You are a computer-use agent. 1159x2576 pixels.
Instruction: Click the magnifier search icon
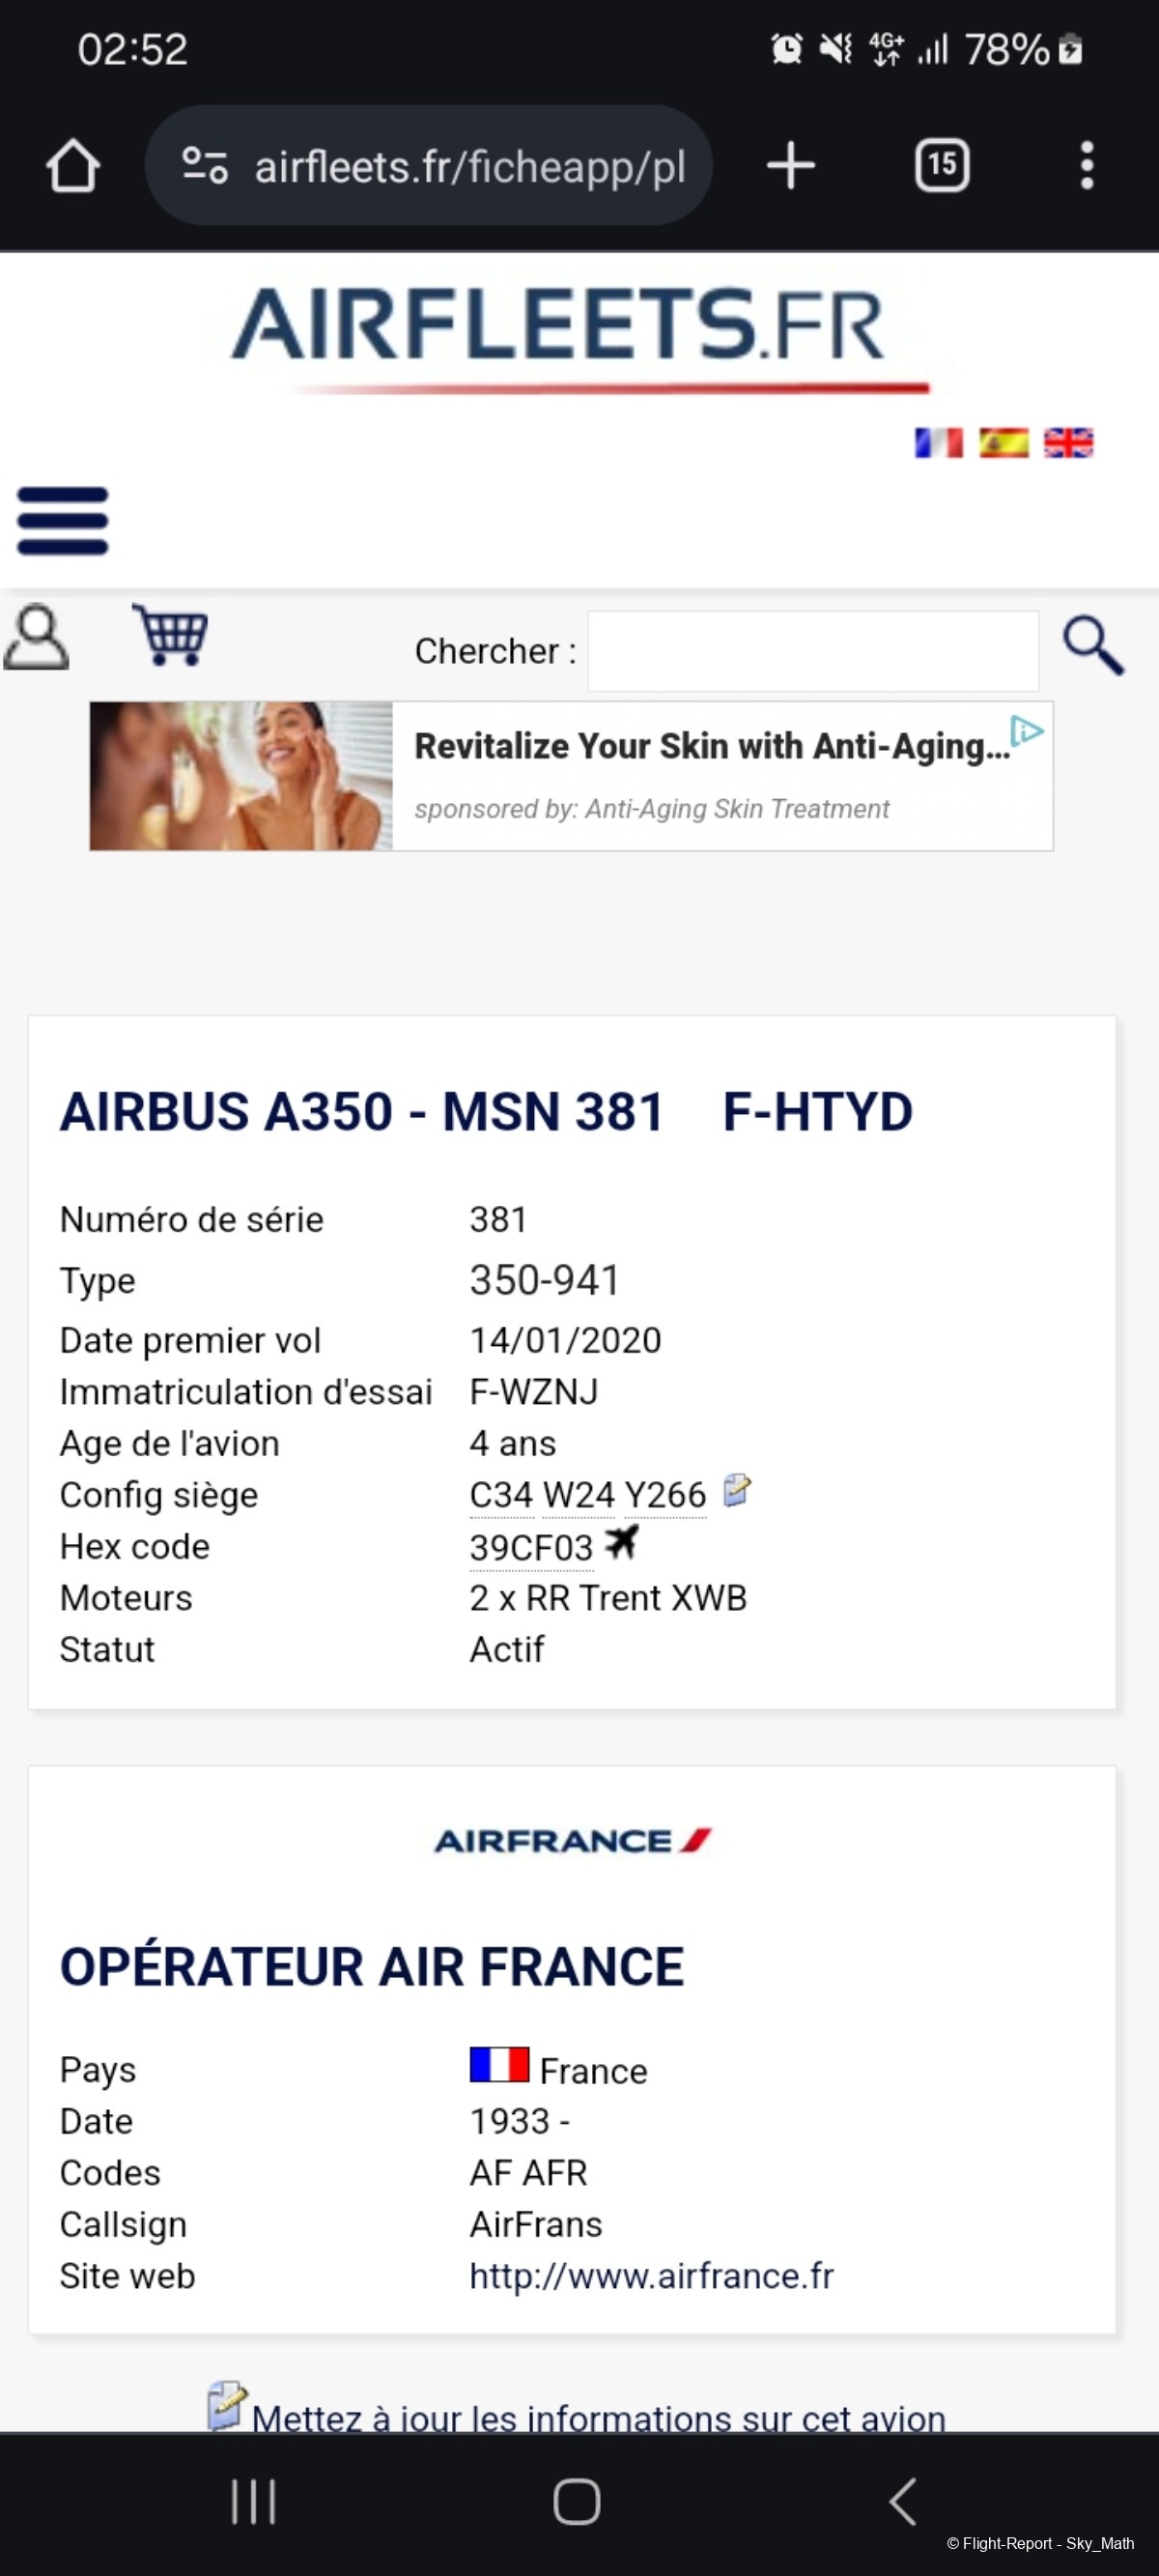click(1093, 645)
